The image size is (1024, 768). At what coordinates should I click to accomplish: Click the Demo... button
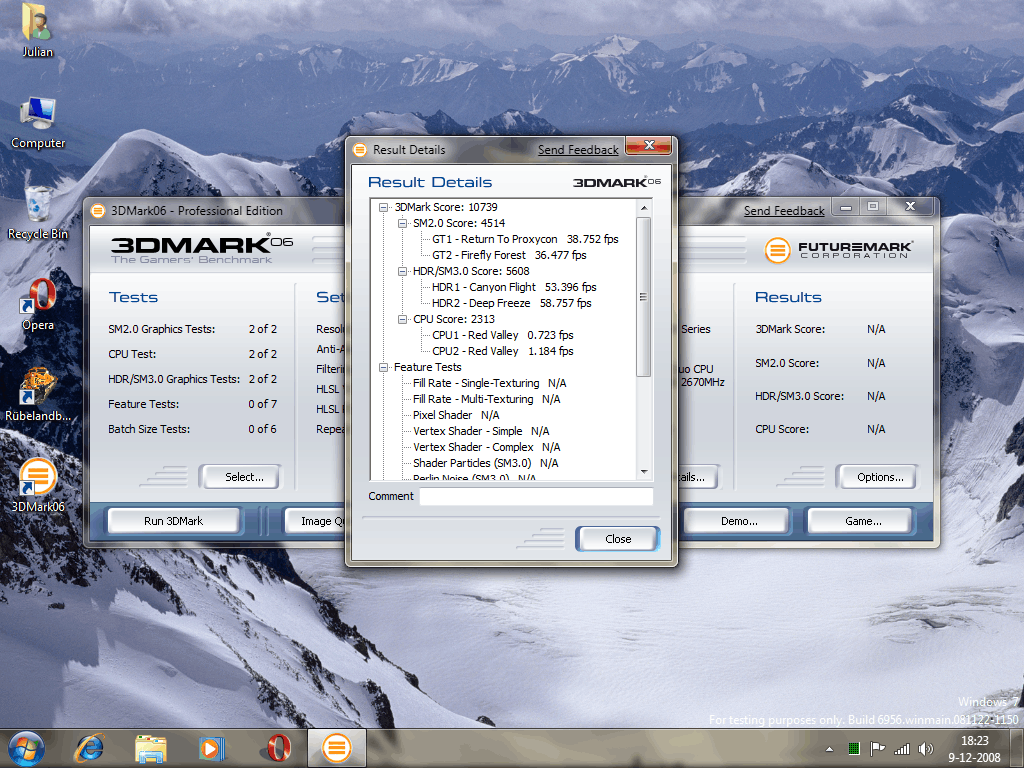pyautogui.click(x=738, y=521)
